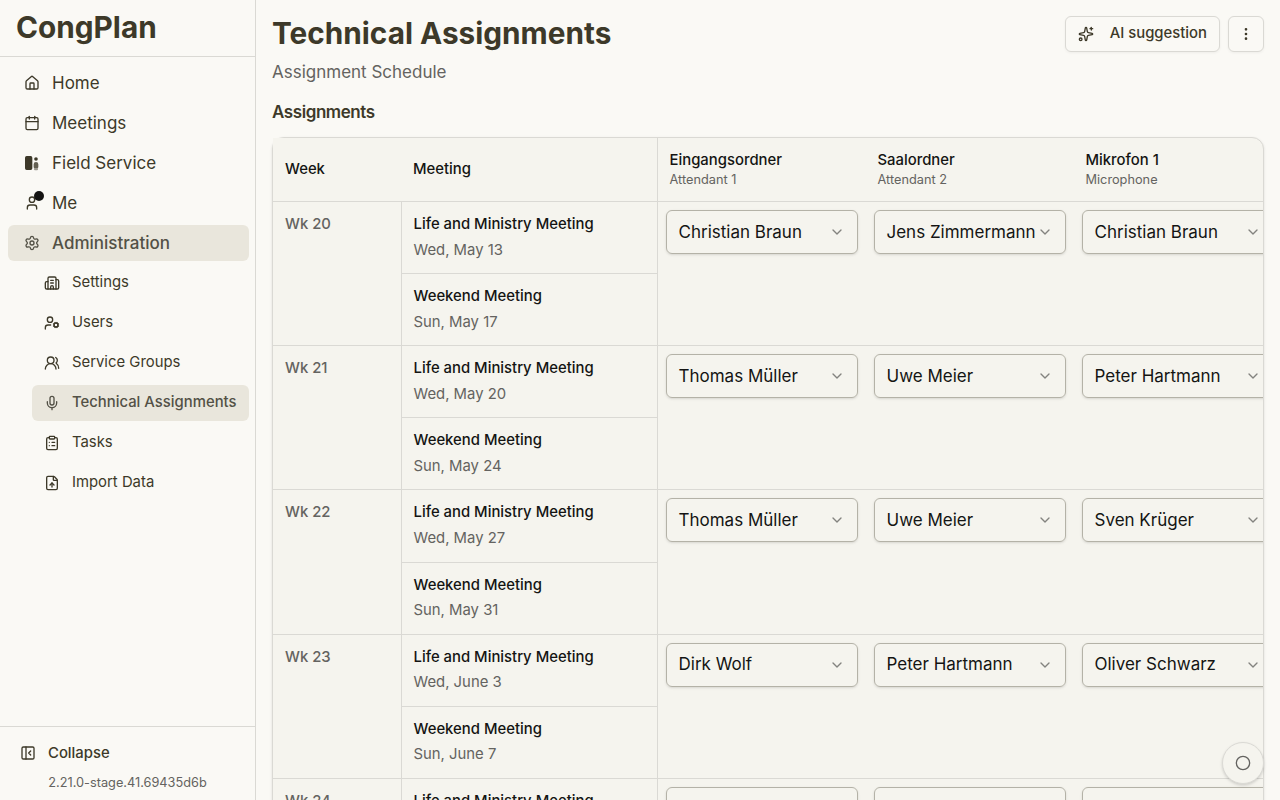Open Wk 20 Mikrofon 1 dropdown Christian Braun
This screenshot has width=1280, height=800.
click(1173, 232)
